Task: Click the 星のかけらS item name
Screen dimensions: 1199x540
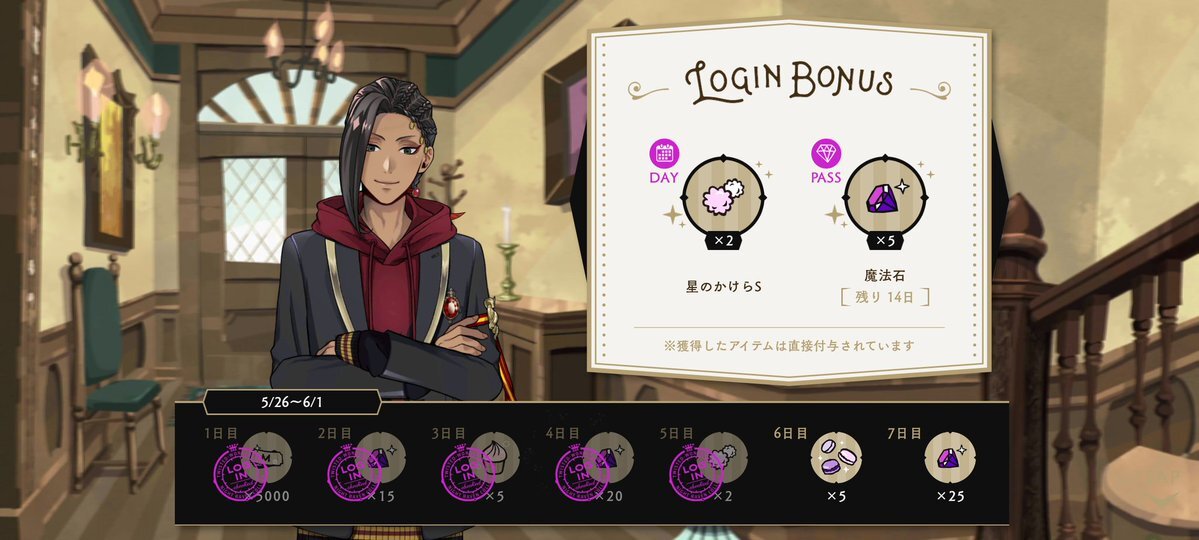Action: point(723,287)
